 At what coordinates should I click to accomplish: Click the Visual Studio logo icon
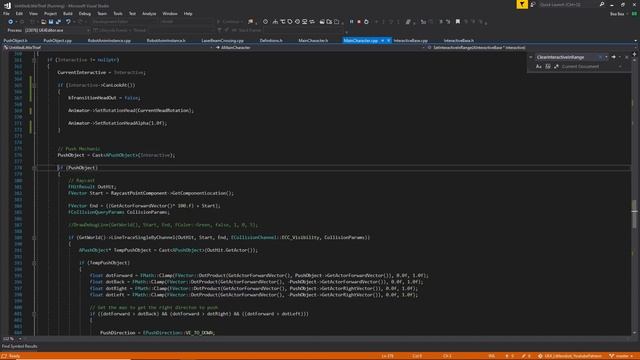tap(7, 5)
